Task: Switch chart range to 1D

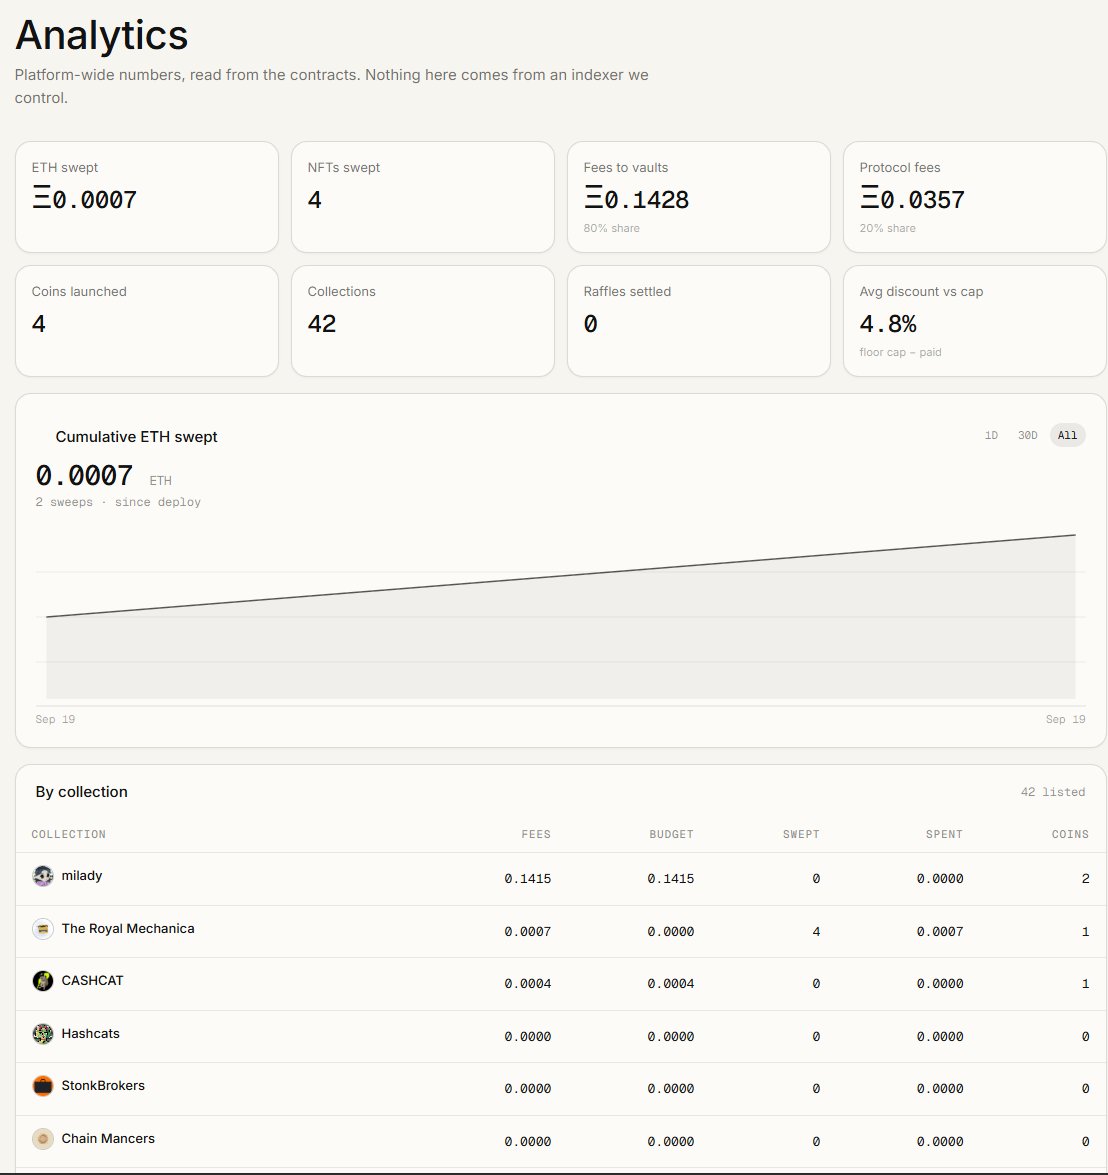Action: point(991,435)
